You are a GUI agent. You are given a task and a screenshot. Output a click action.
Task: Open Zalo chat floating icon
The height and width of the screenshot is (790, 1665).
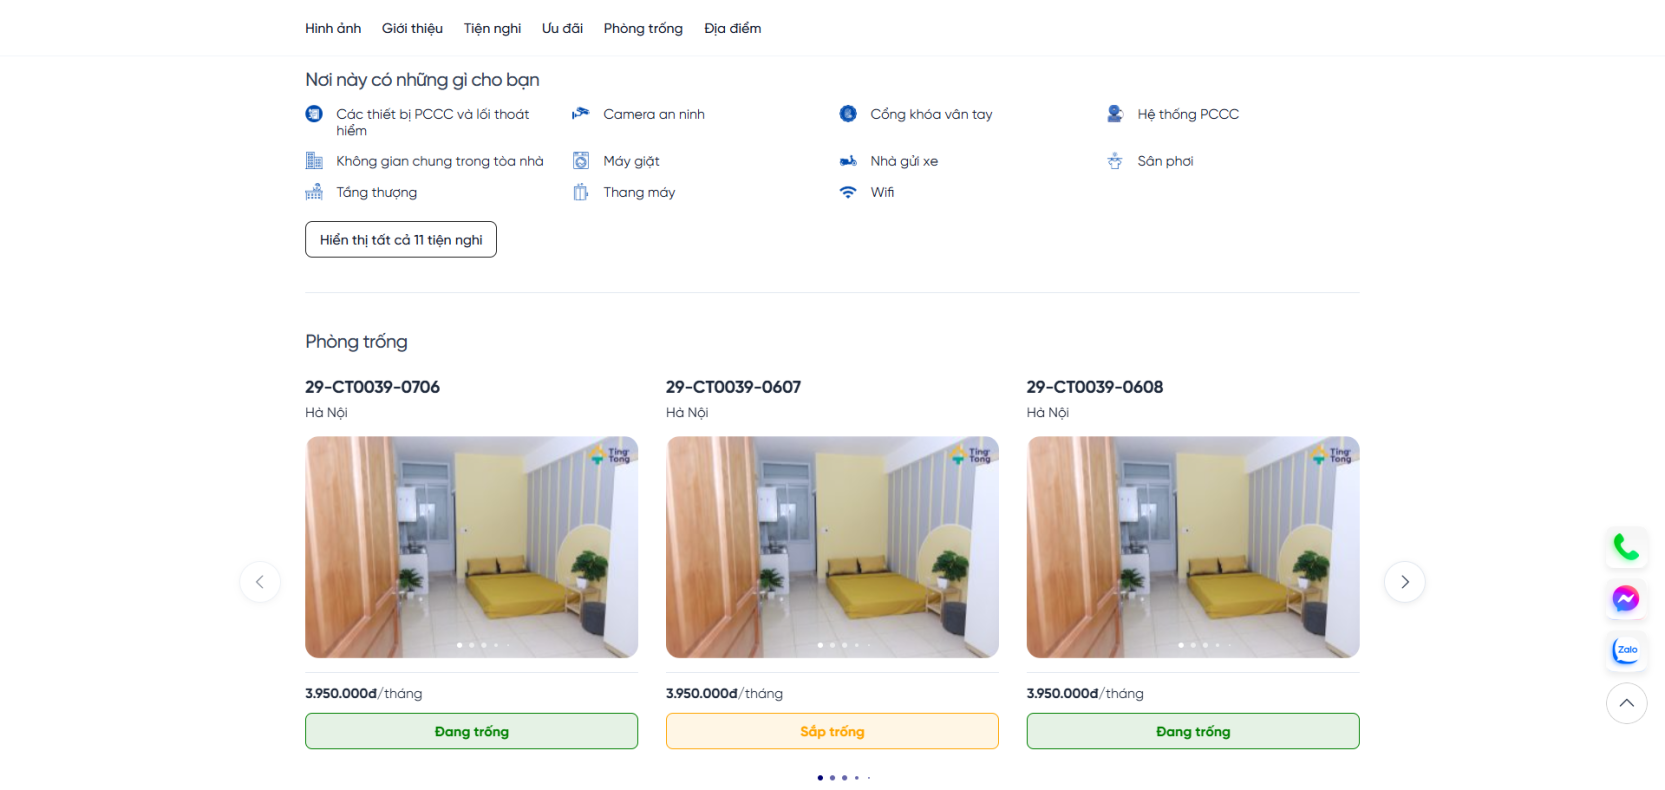pyautogui.click(x=1626, y=651)
